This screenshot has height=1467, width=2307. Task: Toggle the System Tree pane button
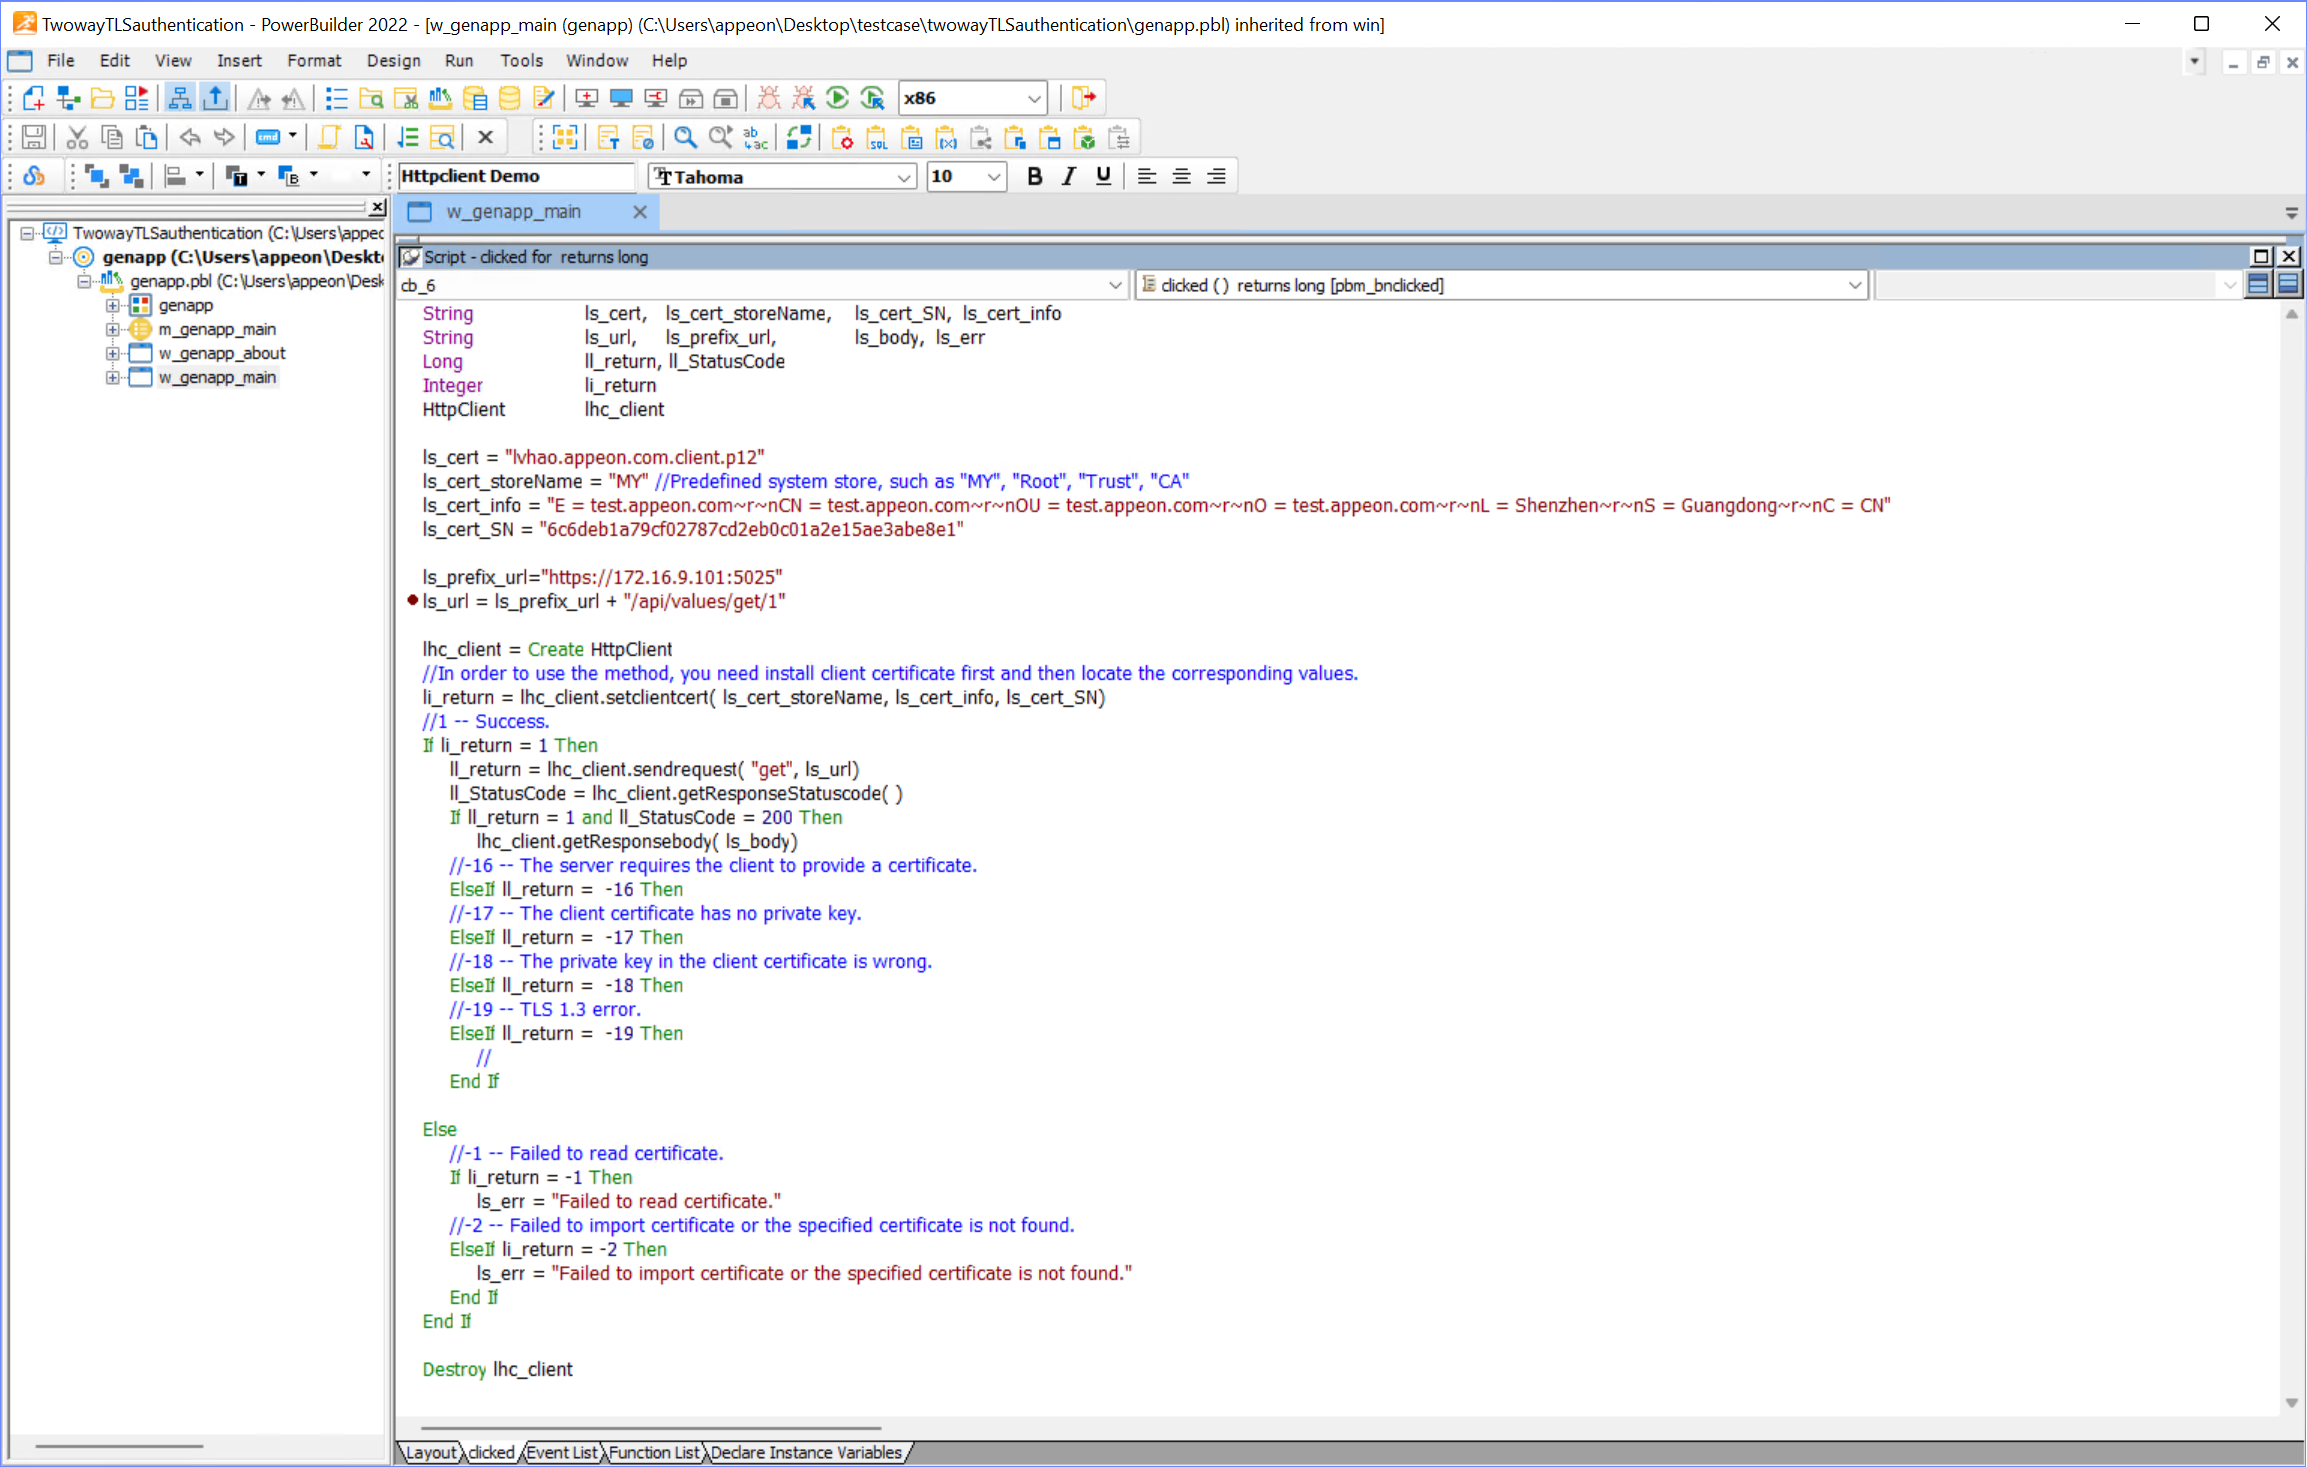point(180,98)
